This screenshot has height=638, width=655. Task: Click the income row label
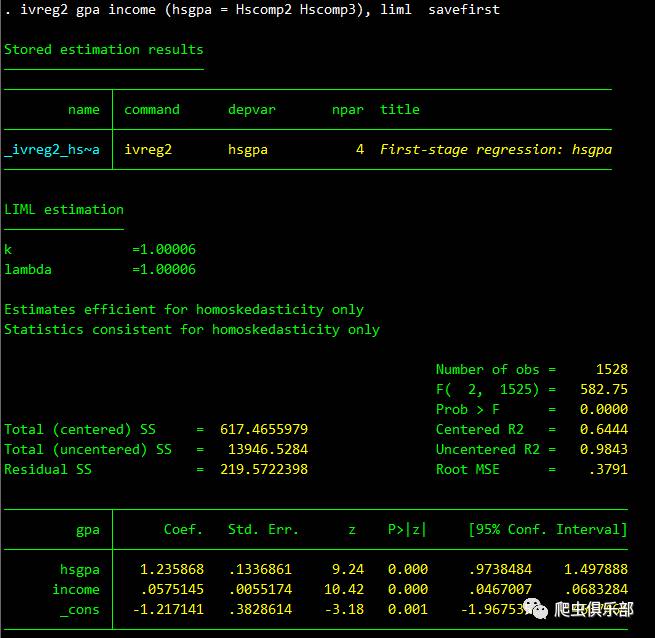point(76,589)
